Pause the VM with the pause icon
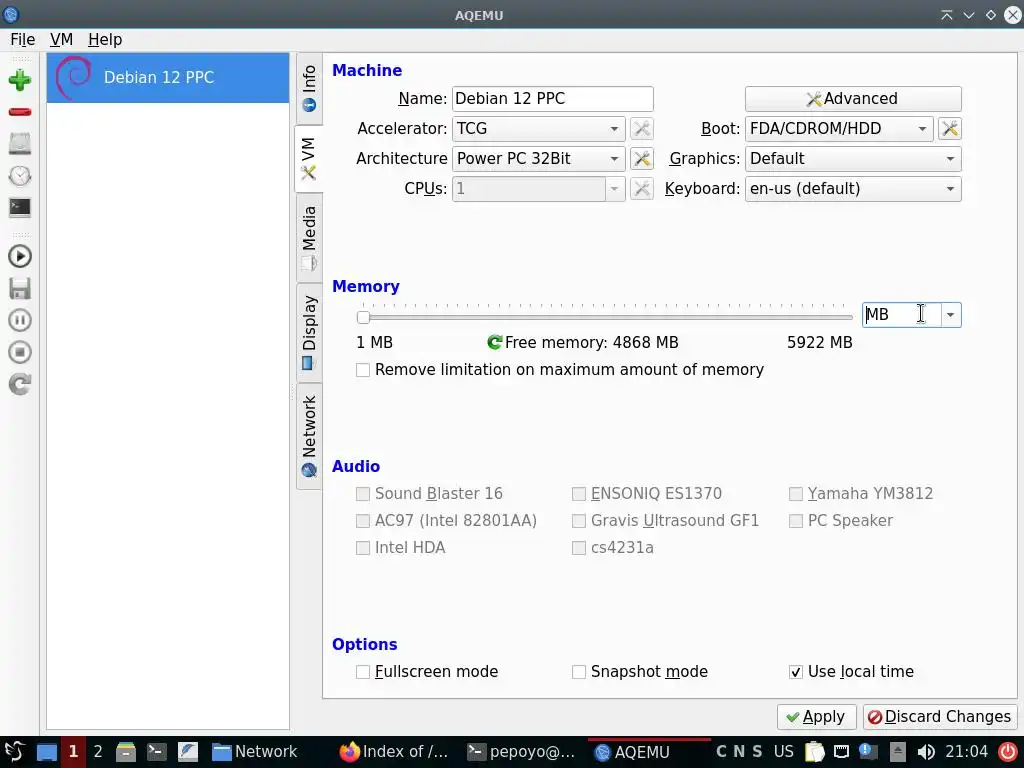This screenshot has height=768, width=1024. pyautogui.click(x=20, y=320)
